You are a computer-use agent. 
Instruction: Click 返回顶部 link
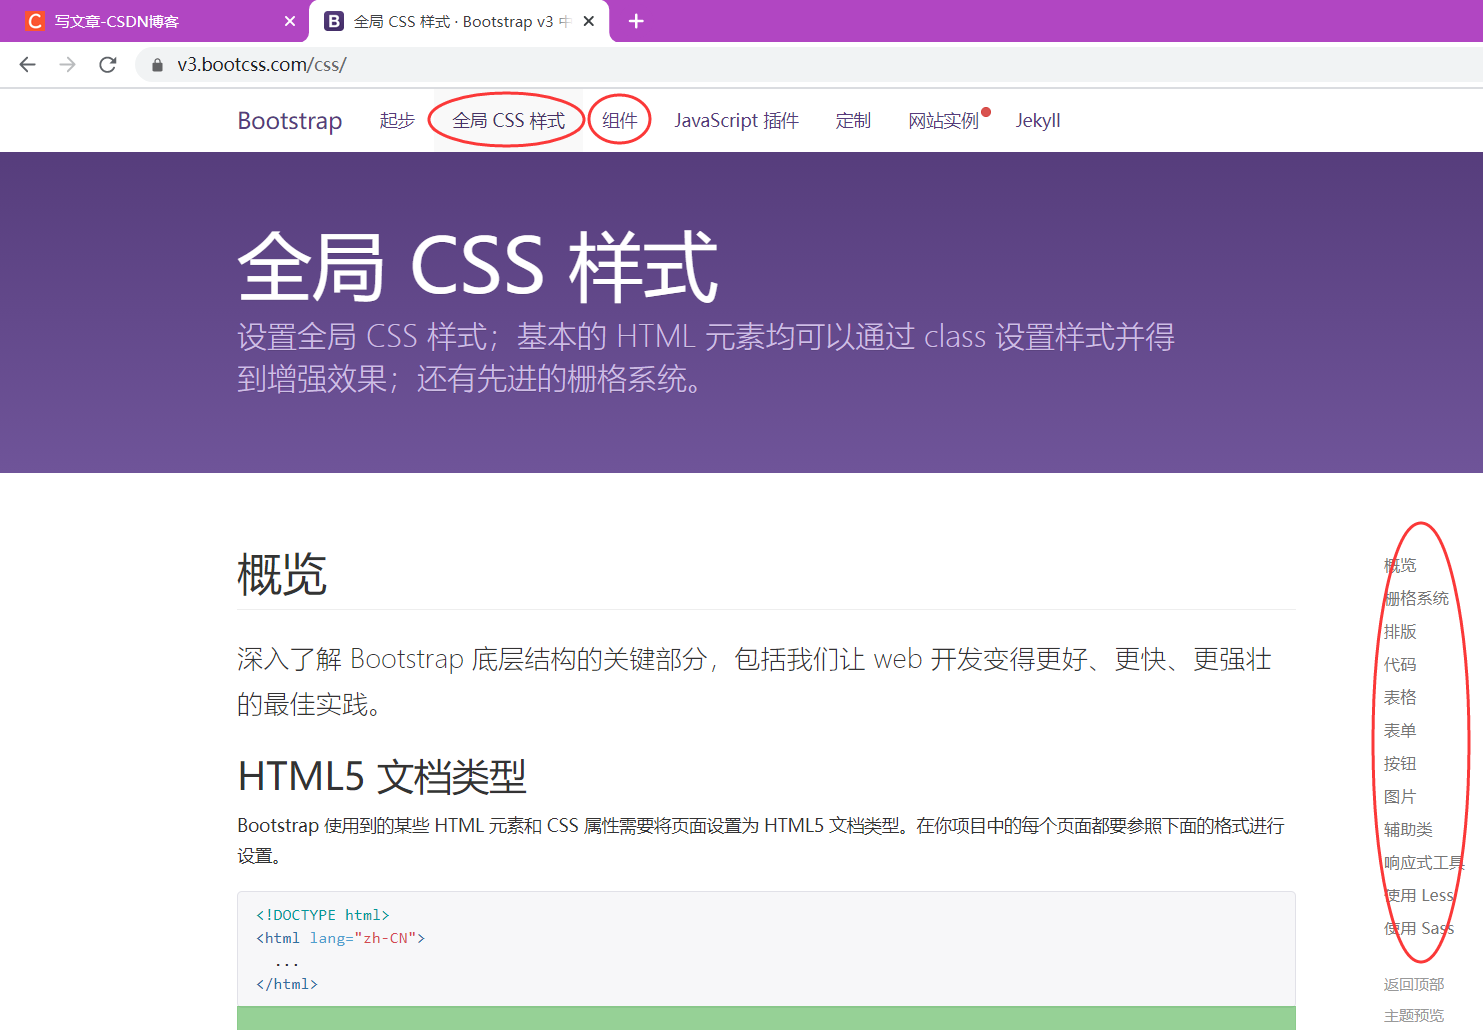[1414, 984]
